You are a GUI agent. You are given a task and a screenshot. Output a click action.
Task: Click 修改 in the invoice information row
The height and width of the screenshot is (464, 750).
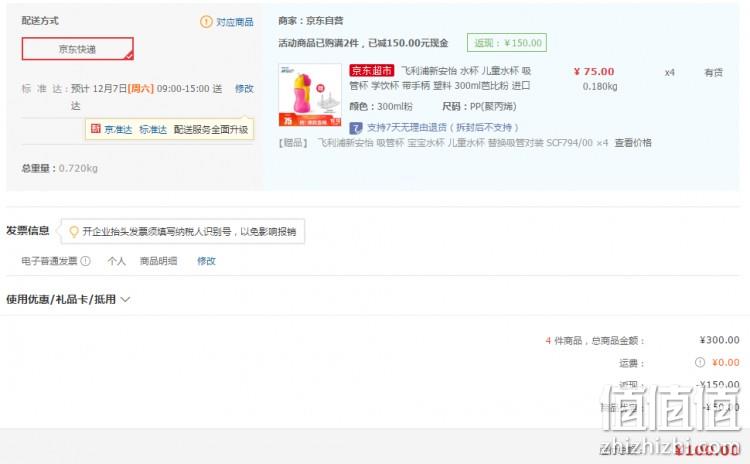pyautogui.click(x=207, y=261)
